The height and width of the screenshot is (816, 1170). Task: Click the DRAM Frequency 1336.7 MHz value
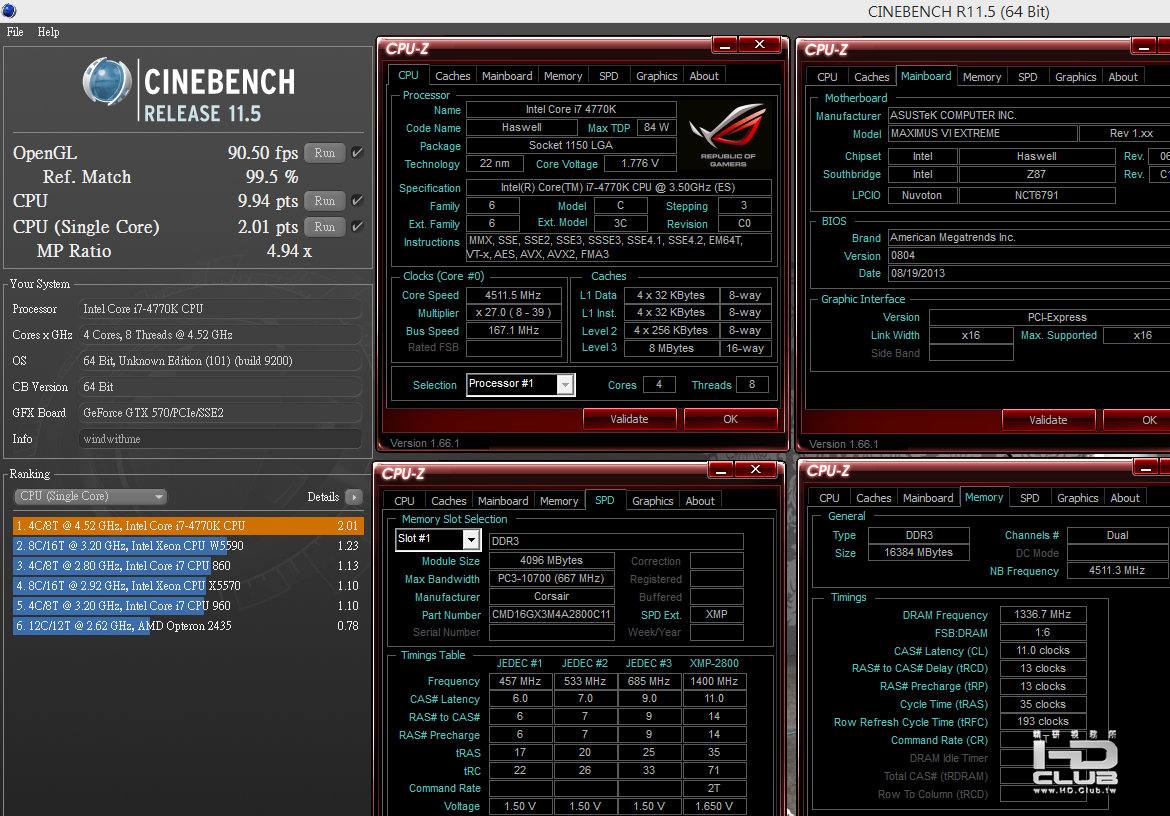click(1042, 615)
